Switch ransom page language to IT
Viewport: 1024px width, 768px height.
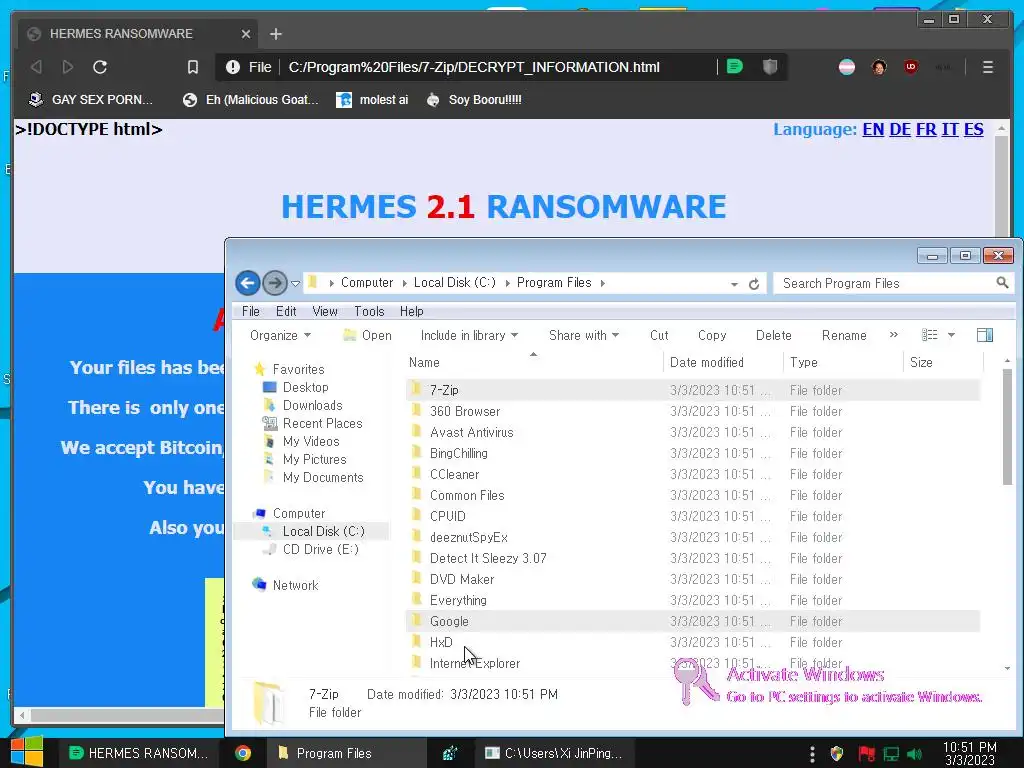950,129
